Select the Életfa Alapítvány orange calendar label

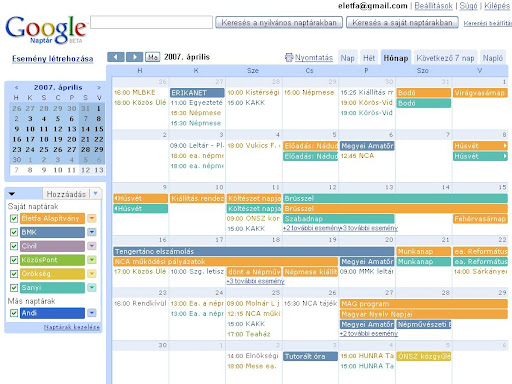pos(52,218)
